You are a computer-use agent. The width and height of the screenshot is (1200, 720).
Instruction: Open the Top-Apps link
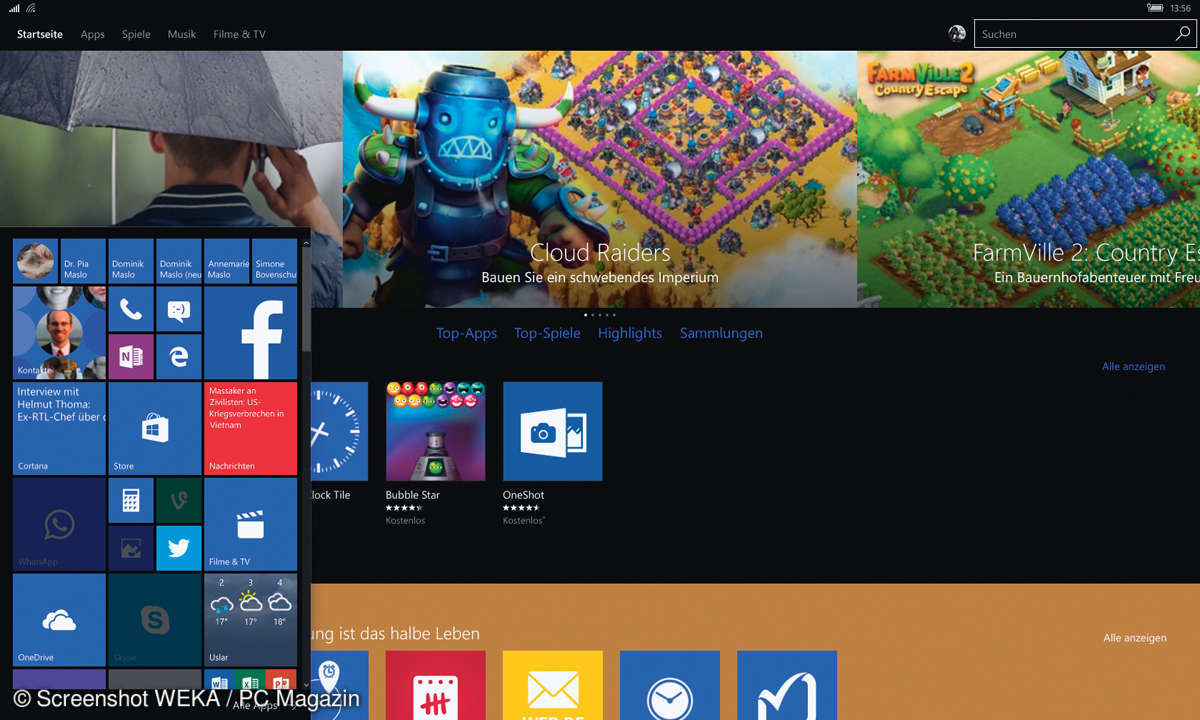point(466,333)
